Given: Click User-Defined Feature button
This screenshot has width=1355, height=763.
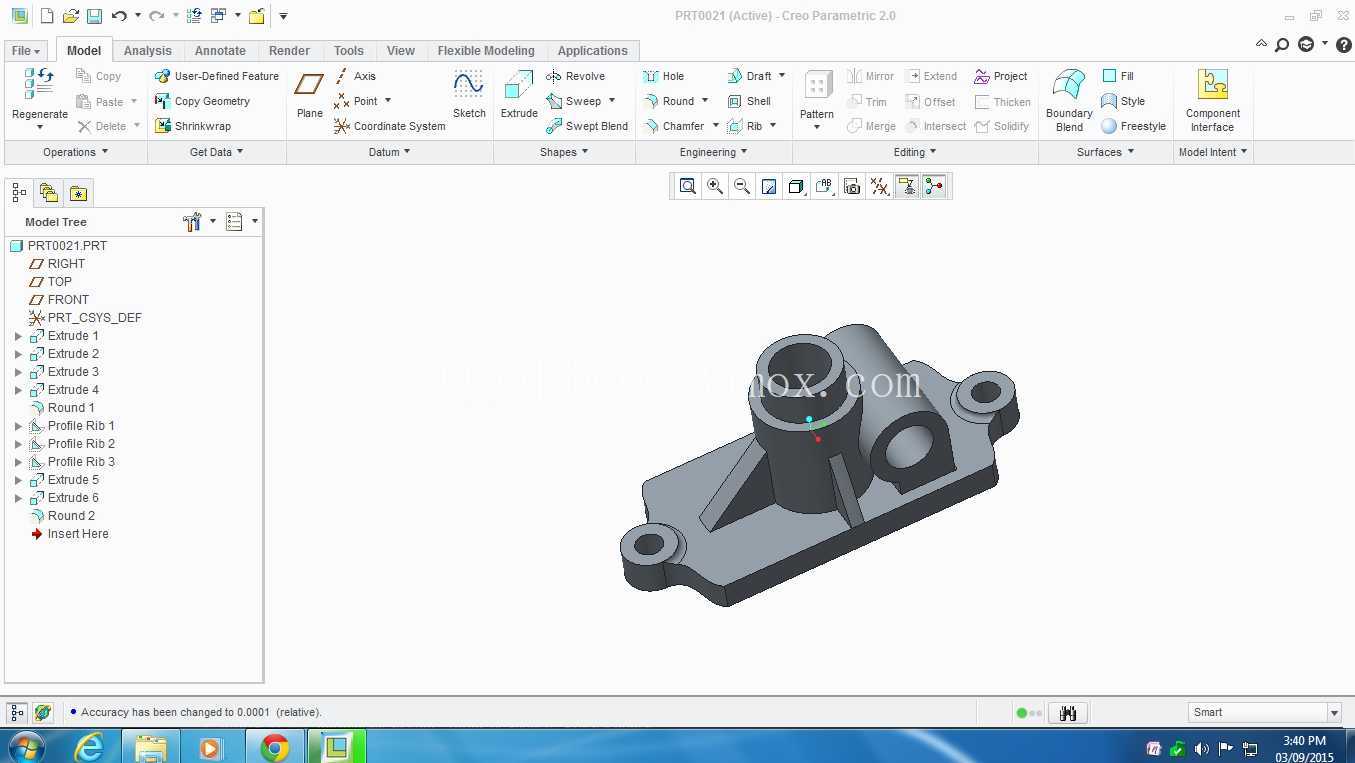Looking at the screenshot, I should (x=217, y=76).
